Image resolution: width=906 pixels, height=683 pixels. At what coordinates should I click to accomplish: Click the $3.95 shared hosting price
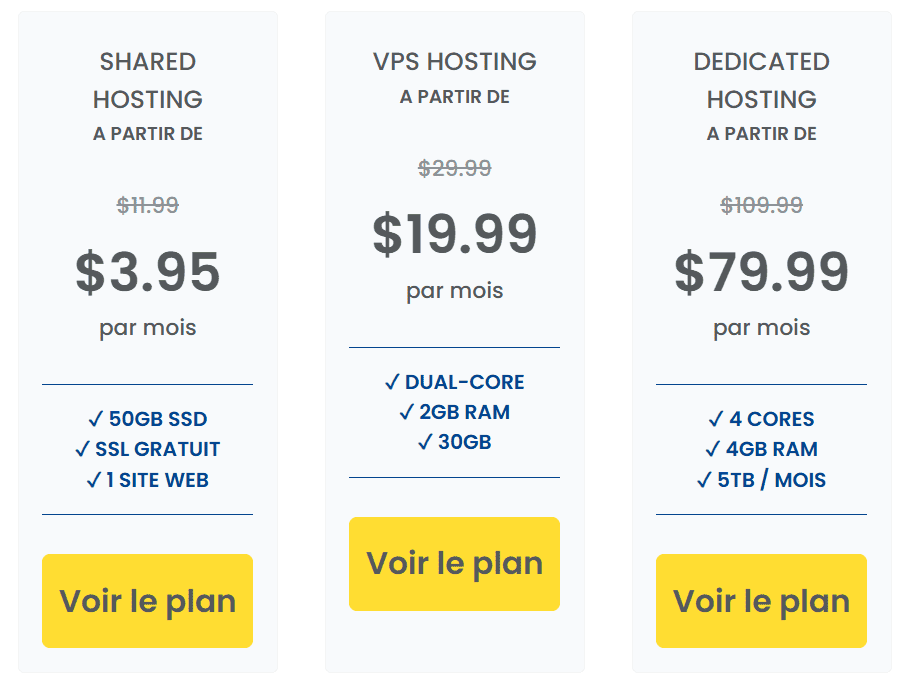(148, 272)
